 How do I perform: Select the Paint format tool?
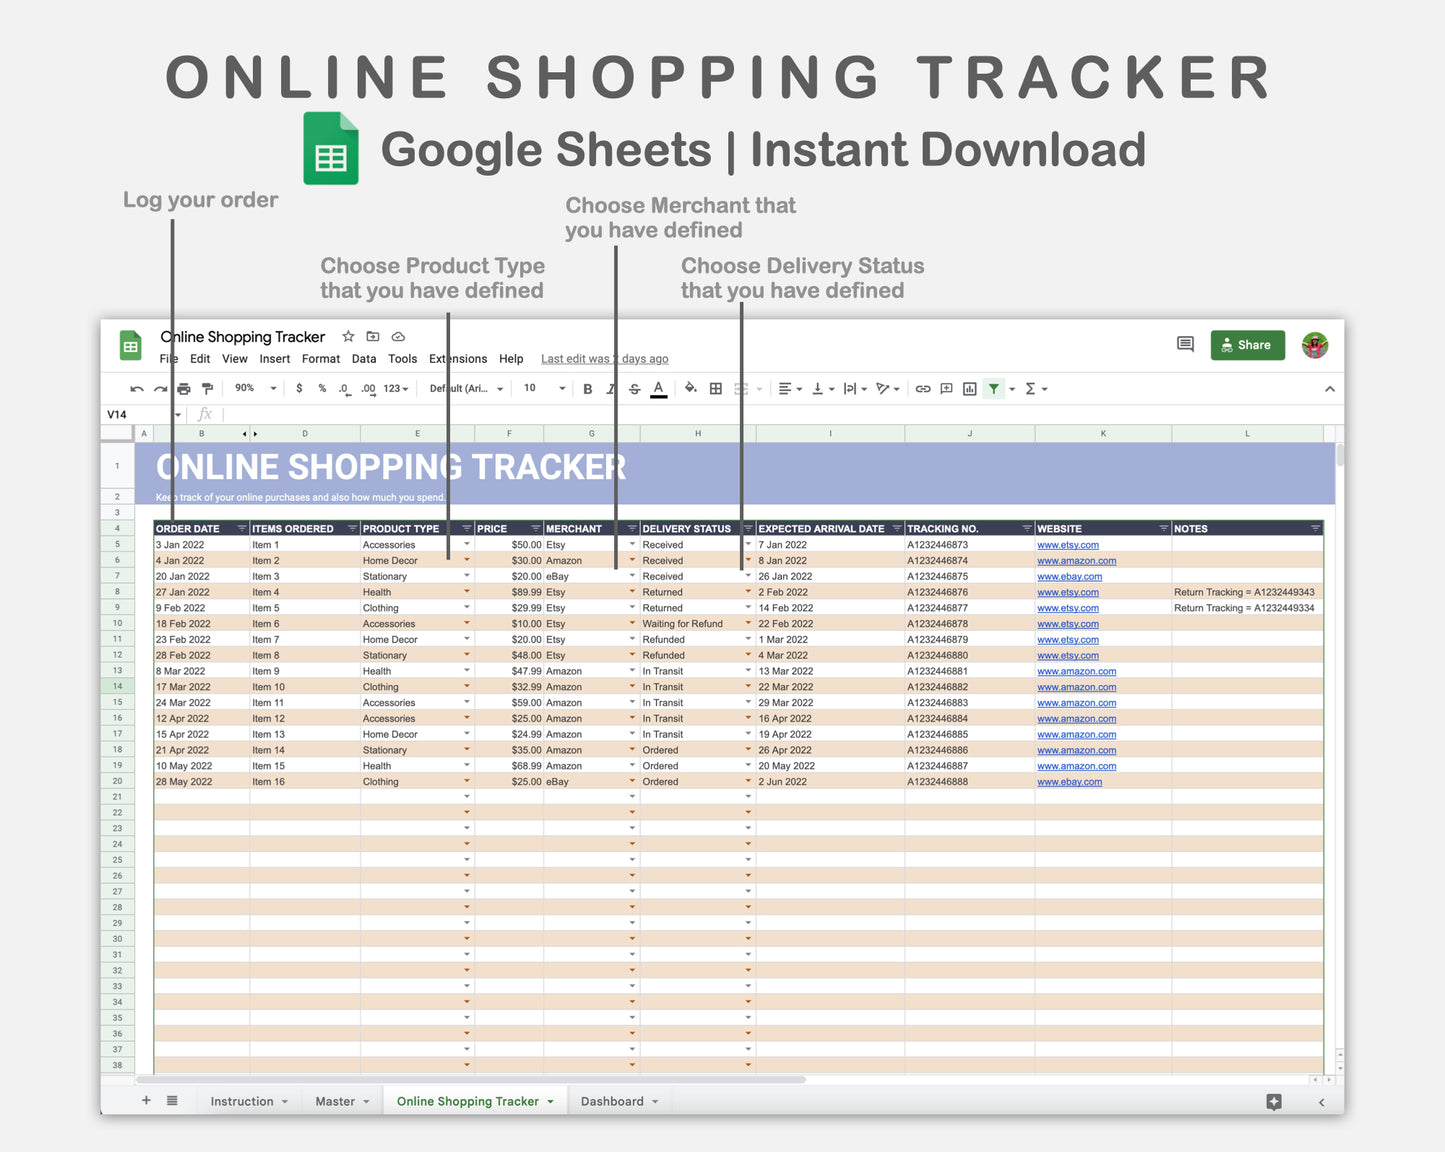[207, 389]
